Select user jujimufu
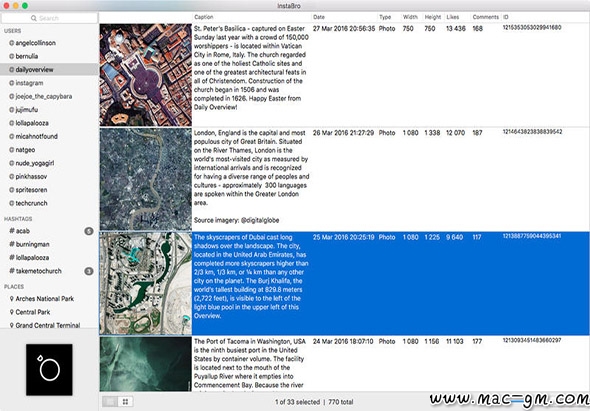The image size is (590, 411). (26, 110)
